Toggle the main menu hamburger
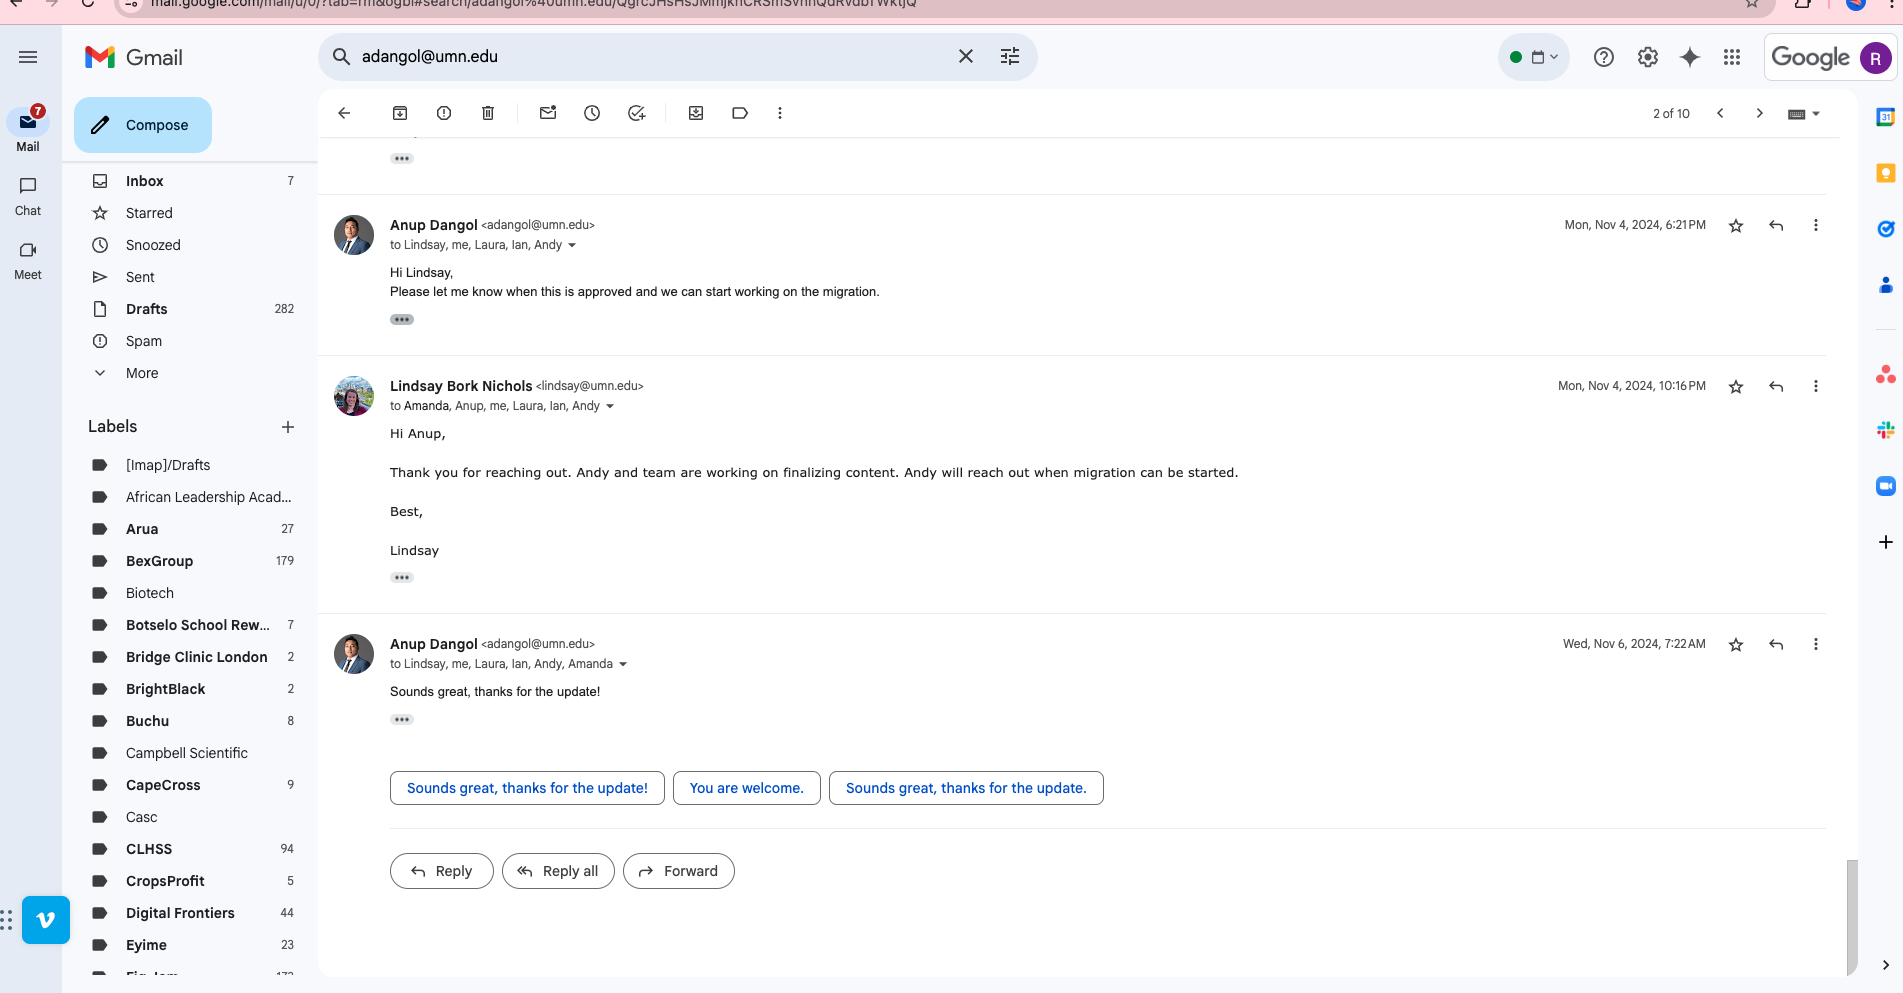The width and height of the screenshot is (1903, 993). tap(28, 57)
